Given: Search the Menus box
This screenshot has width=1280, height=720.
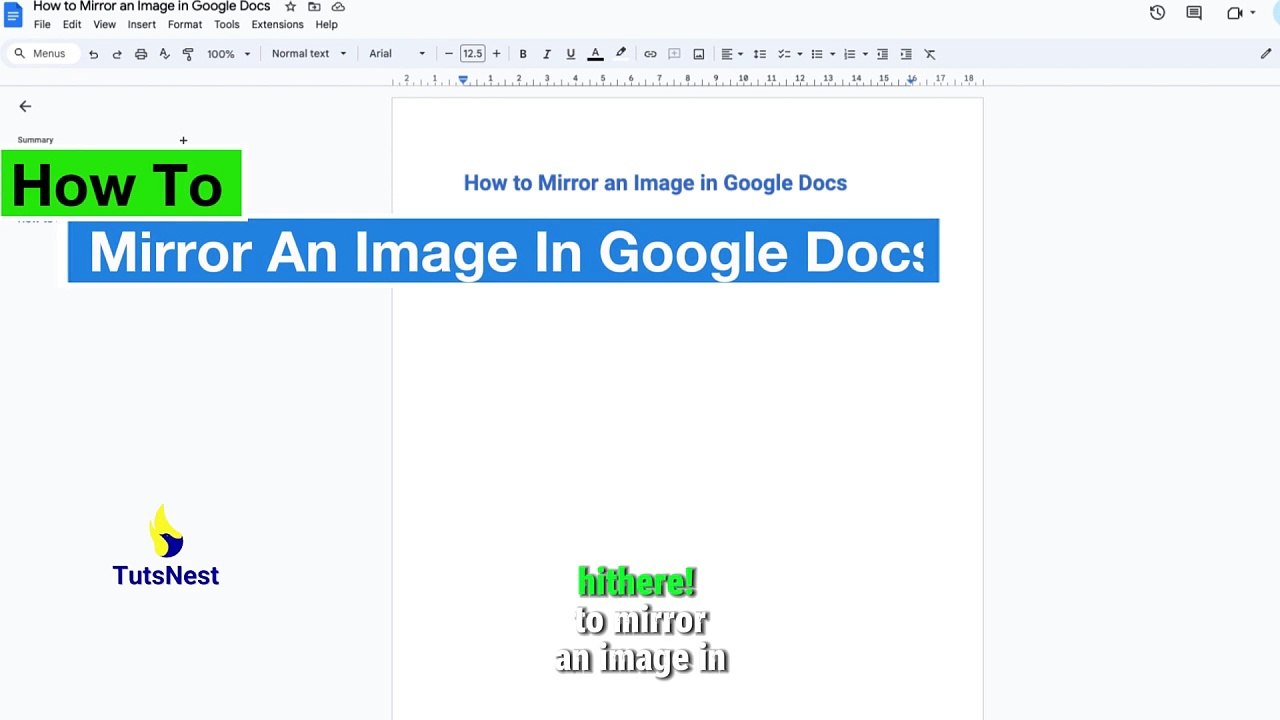Looking at the screenshot, I should tap(42, 54).
